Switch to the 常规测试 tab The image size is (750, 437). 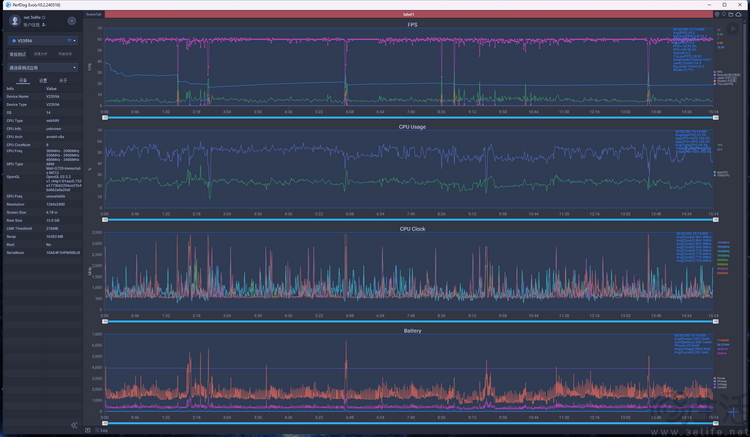click(x=18, y=54)
